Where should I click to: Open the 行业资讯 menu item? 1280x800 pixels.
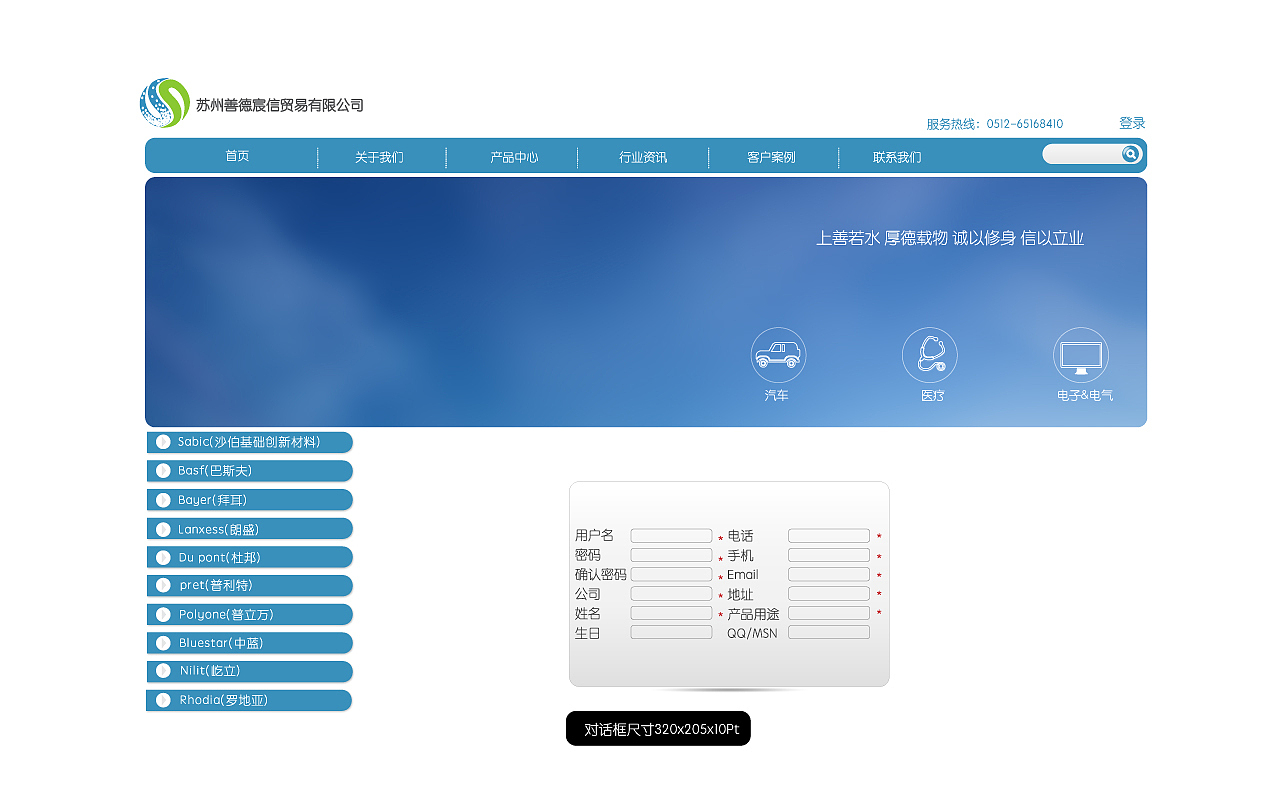pos(643,157)
